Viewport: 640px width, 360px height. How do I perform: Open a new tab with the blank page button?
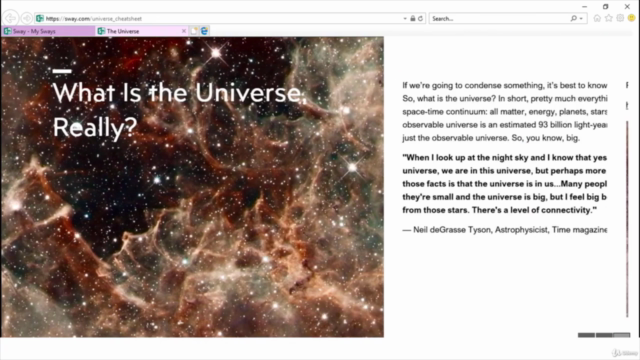pos(194,31)
